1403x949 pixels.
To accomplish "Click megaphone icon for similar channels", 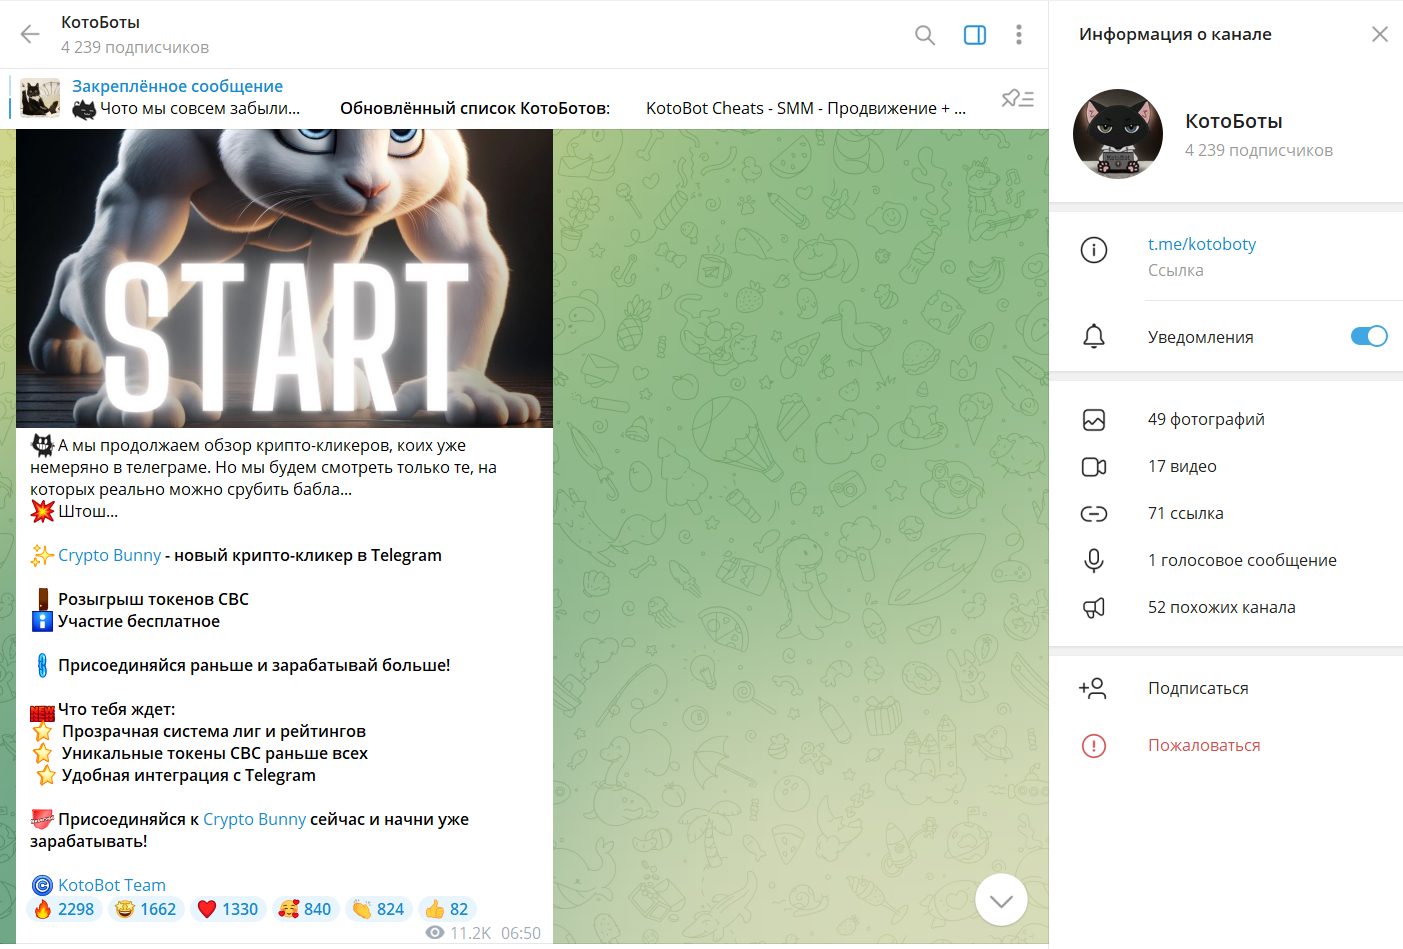I will [x=1094, y=608].
